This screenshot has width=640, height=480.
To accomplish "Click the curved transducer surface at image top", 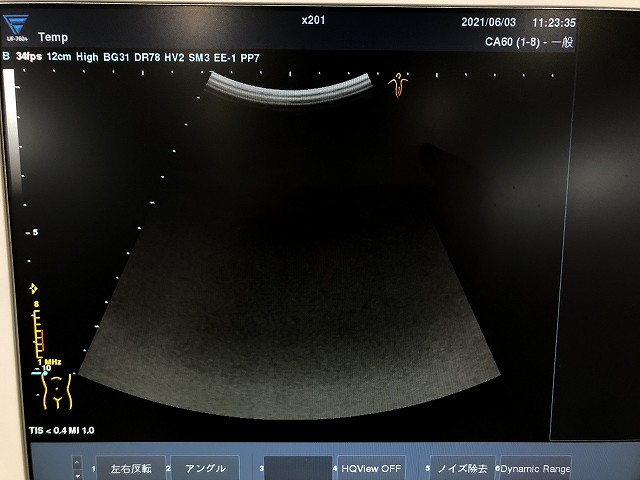I will (x=290, y=88).
